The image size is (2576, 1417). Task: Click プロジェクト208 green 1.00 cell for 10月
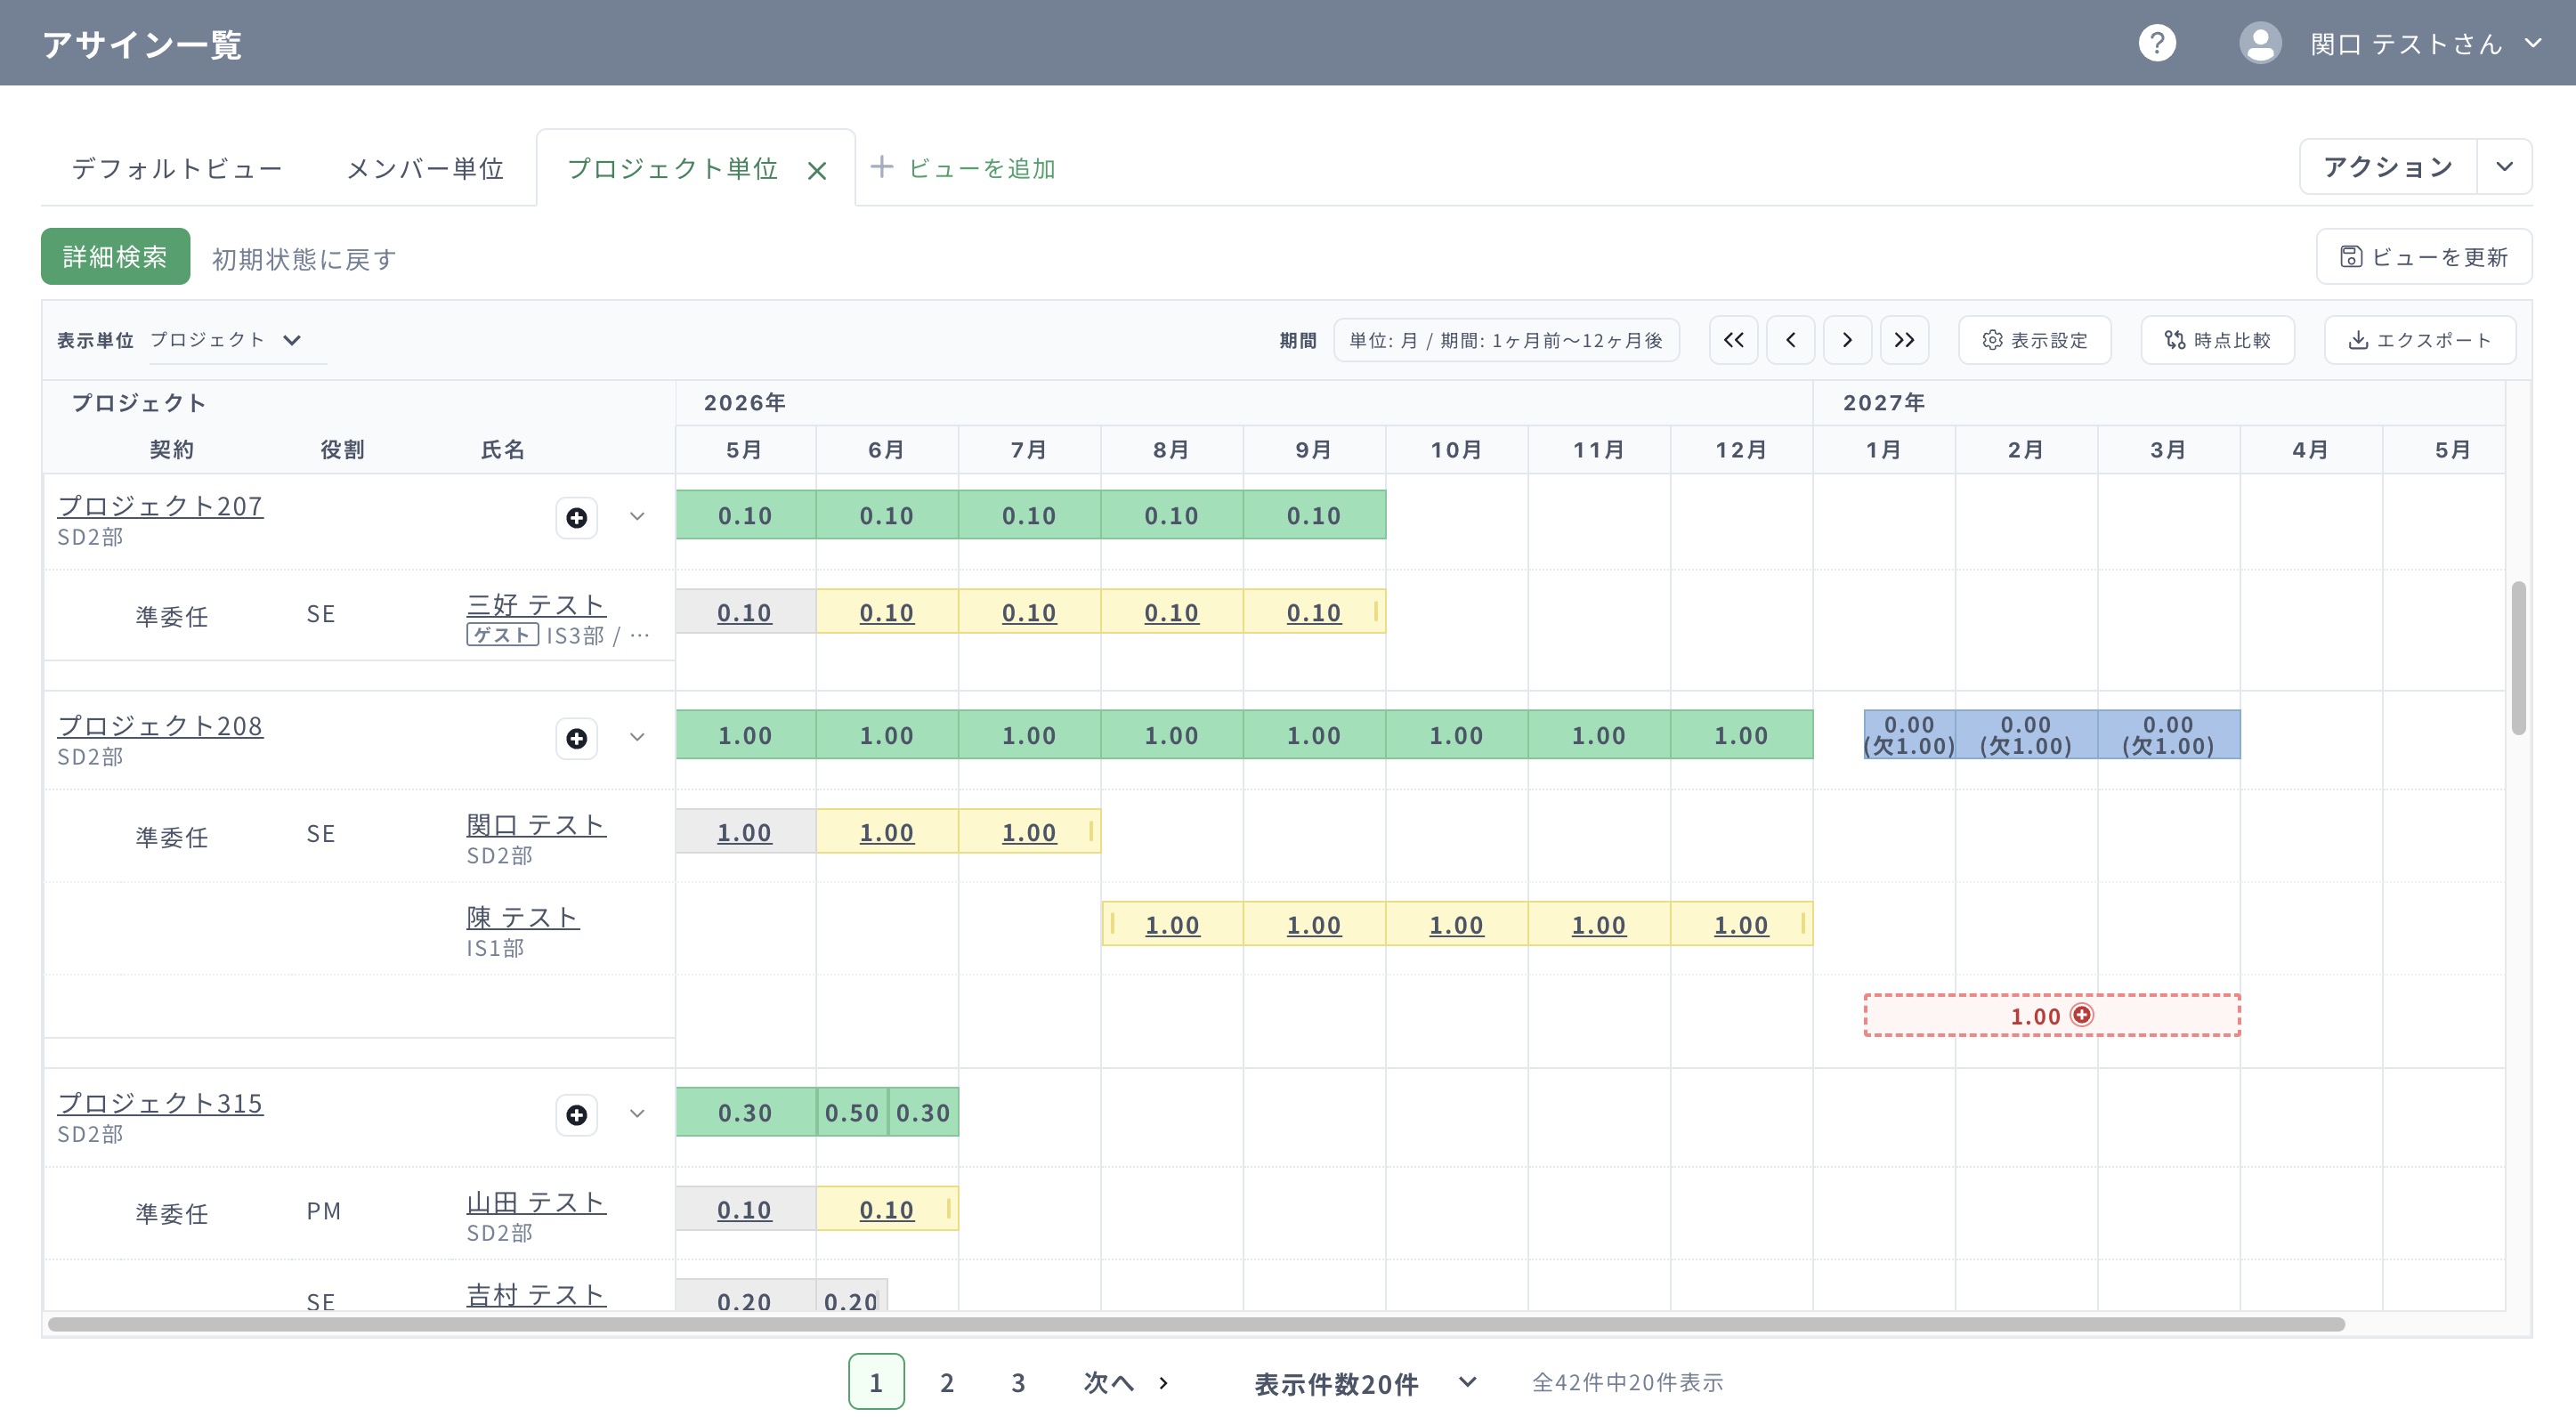pyautogui.click(x=1456, y=735)
